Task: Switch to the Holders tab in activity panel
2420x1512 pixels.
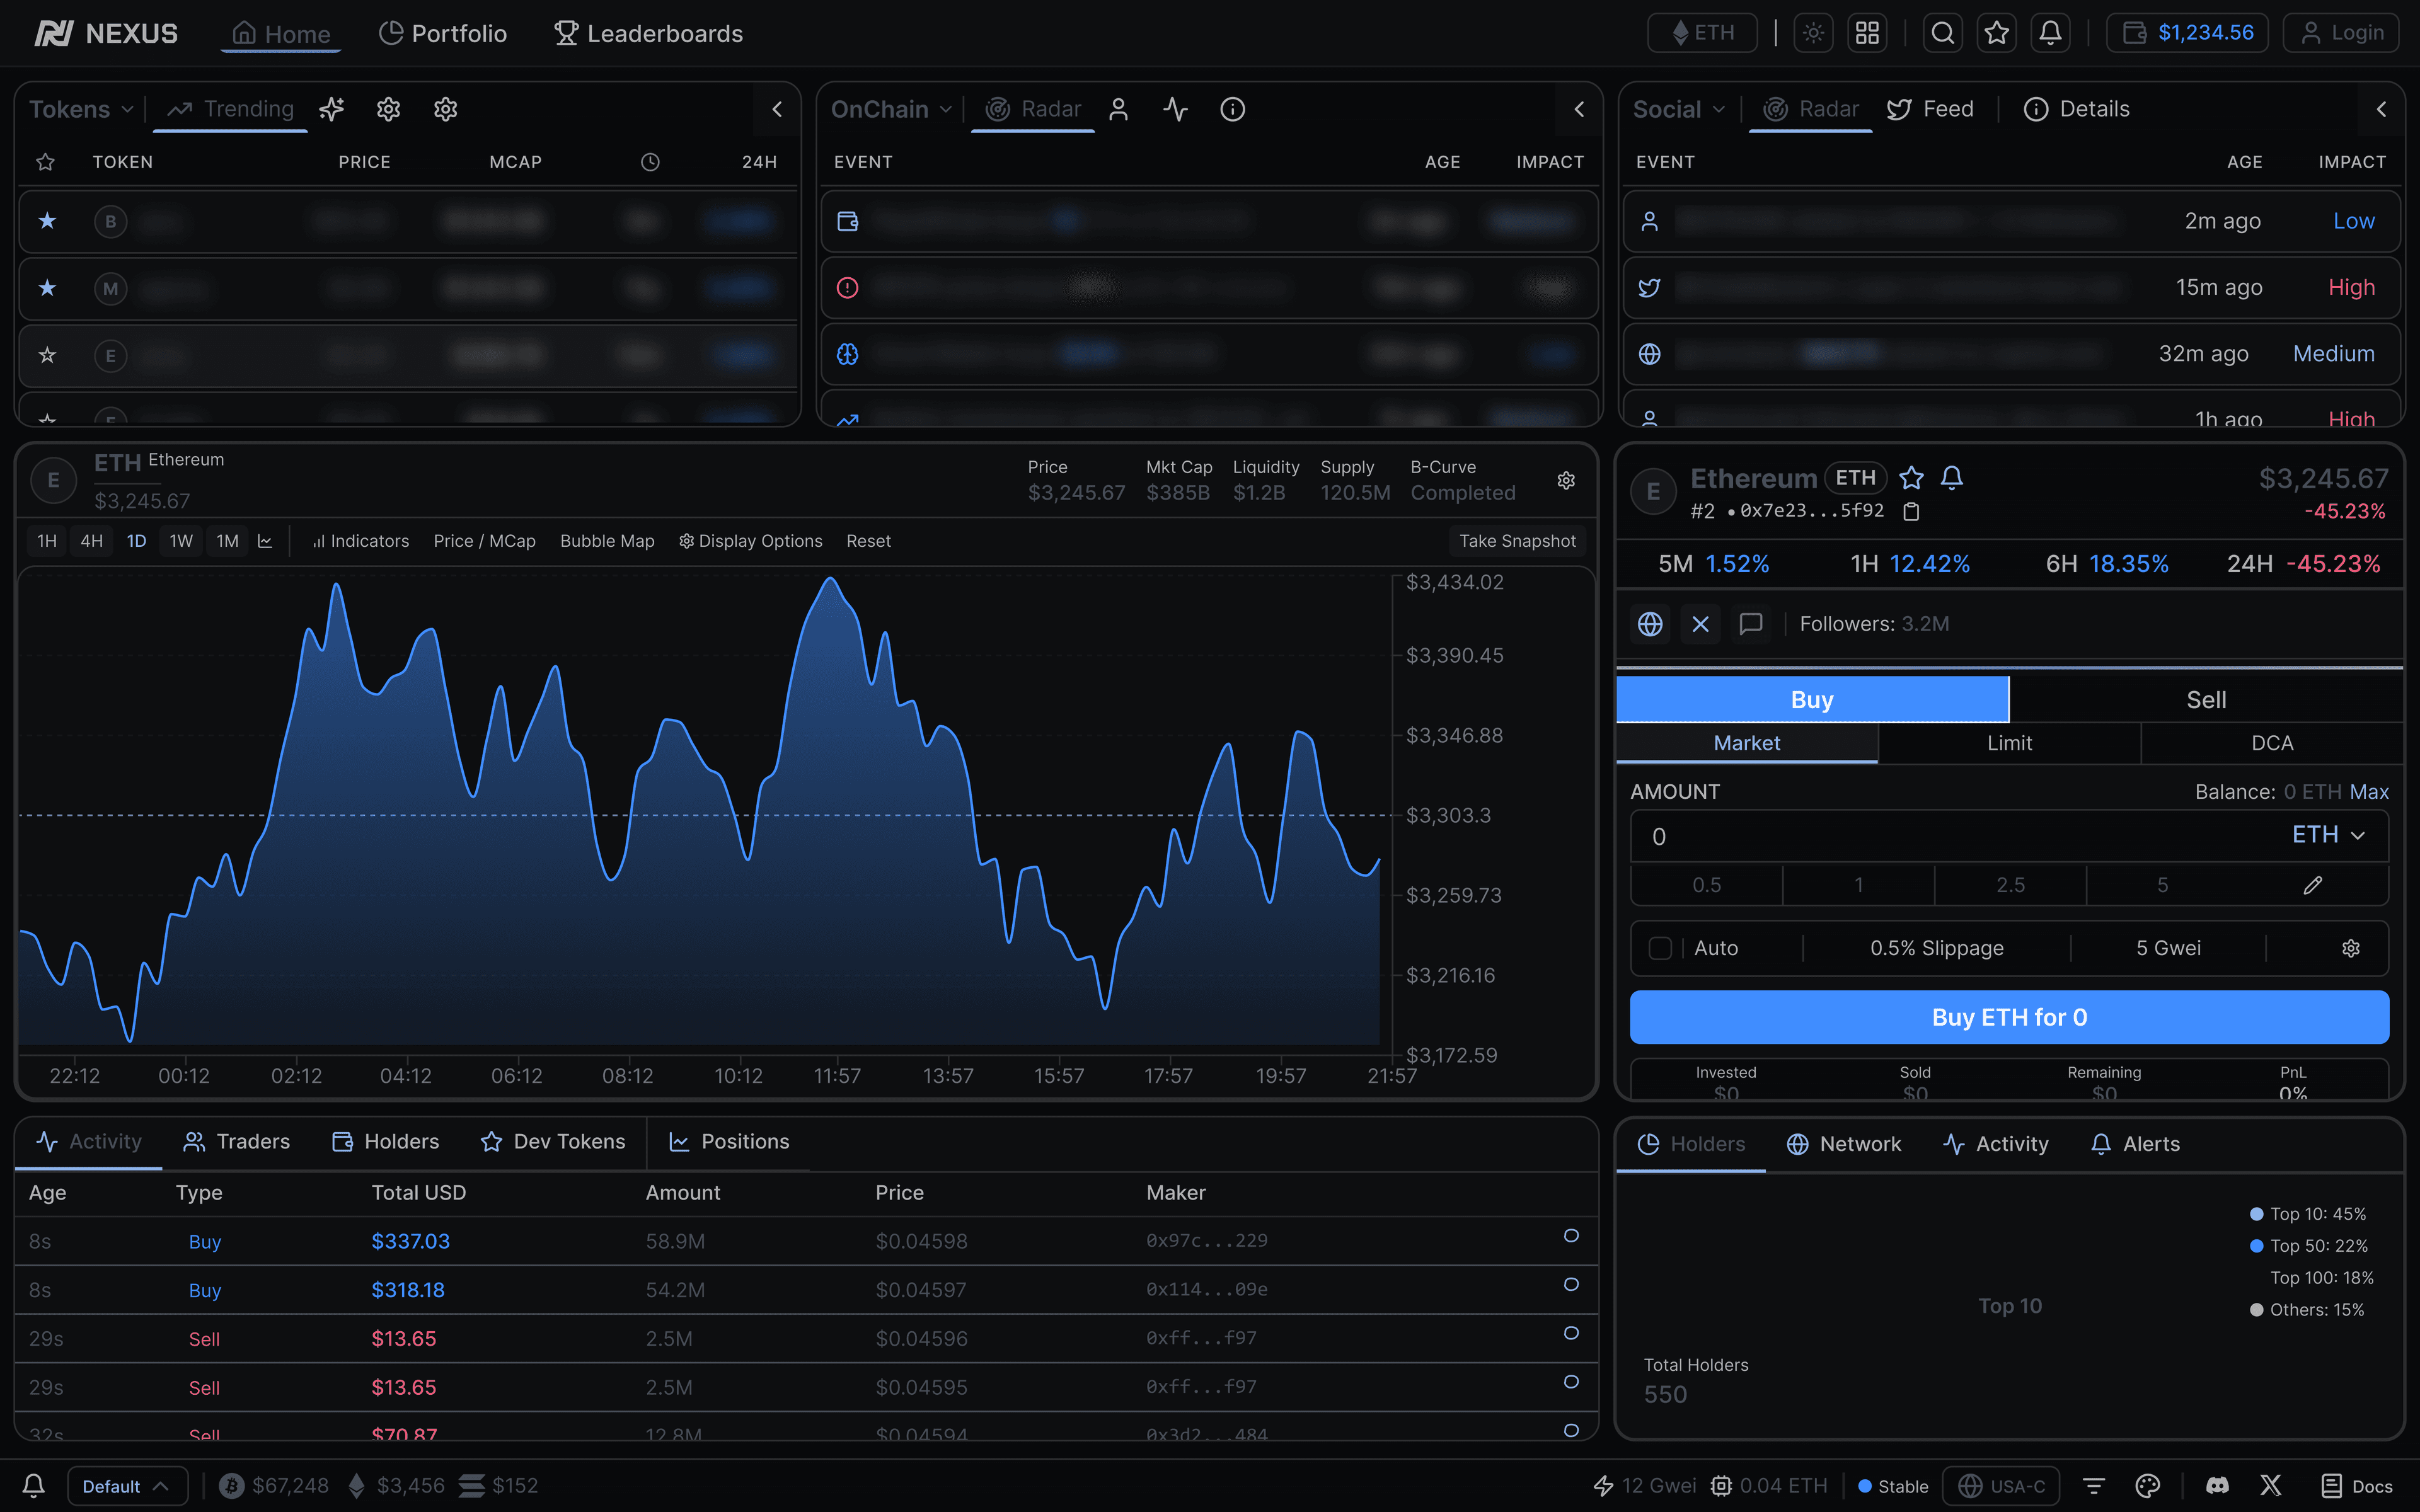Action: pyautogui.click(x=385, y=1142)
